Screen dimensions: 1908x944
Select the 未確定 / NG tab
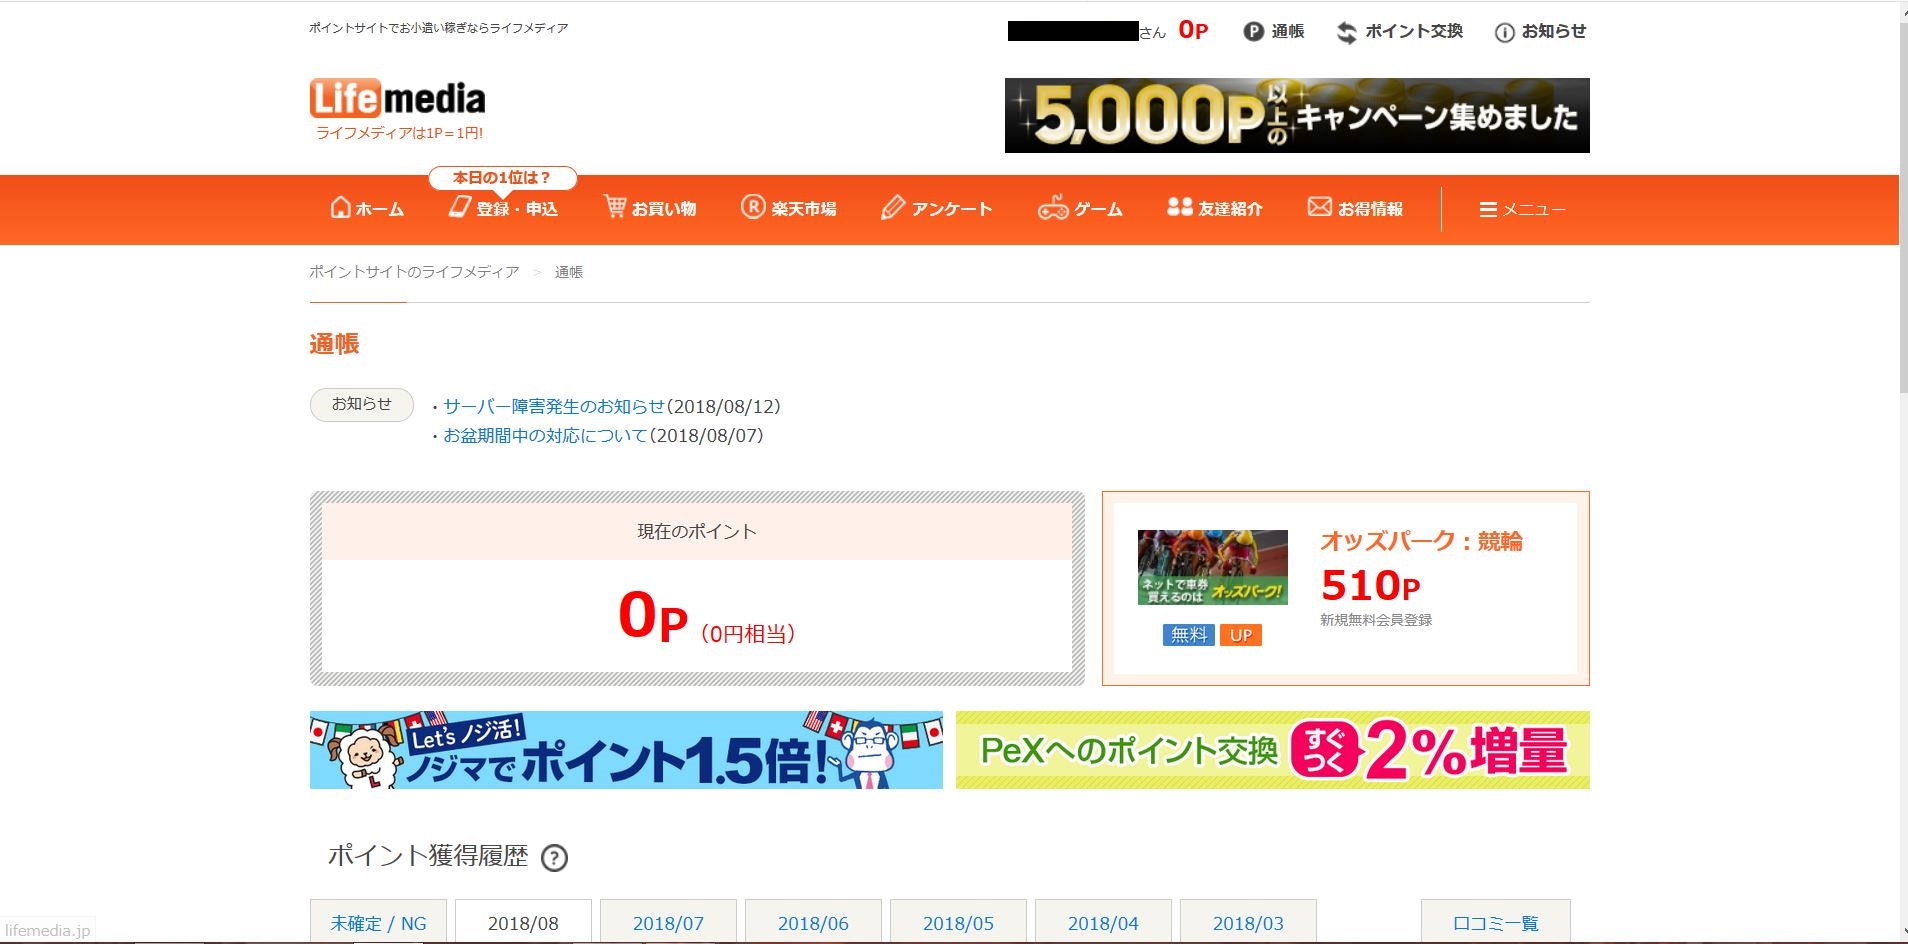click(378, 922)
